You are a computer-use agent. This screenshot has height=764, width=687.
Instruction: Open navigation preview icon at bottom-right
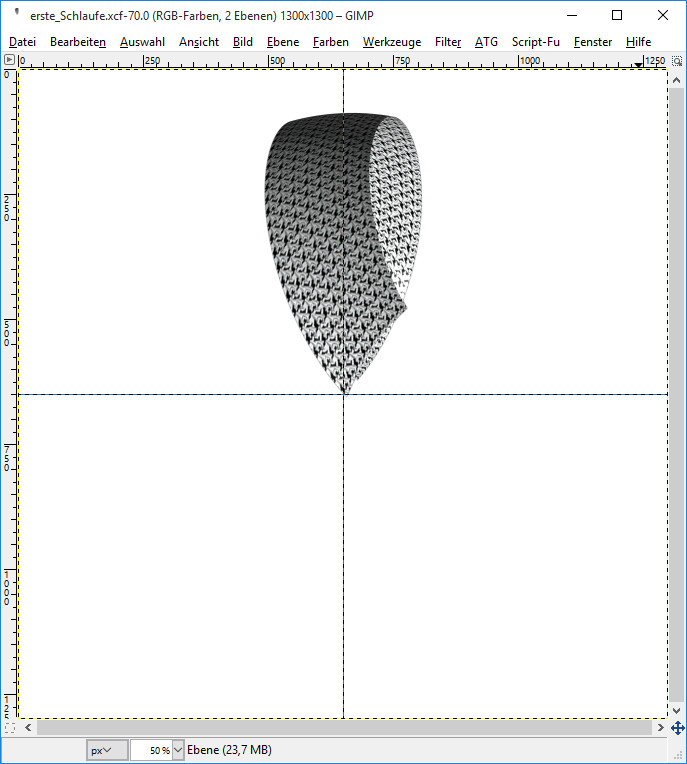pyautogui.click(x=677, y=728)
